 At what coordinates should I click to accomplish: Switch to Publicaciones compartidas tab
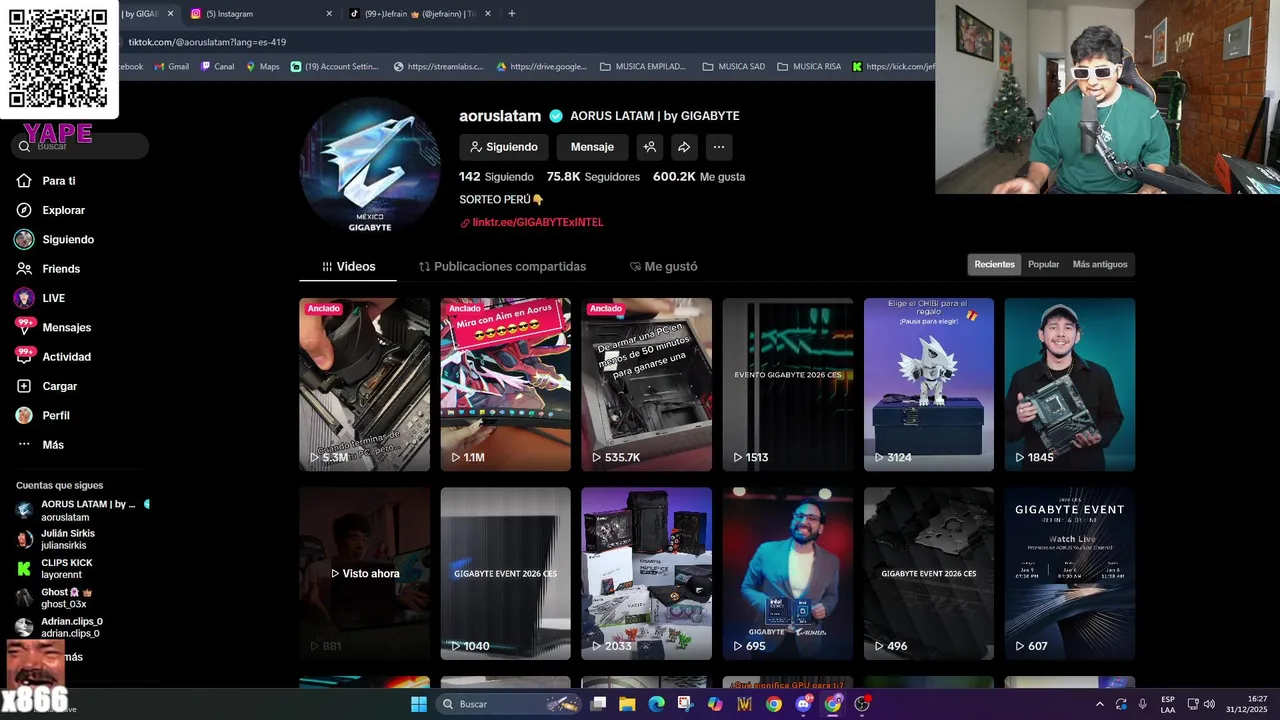pos(502,267)
